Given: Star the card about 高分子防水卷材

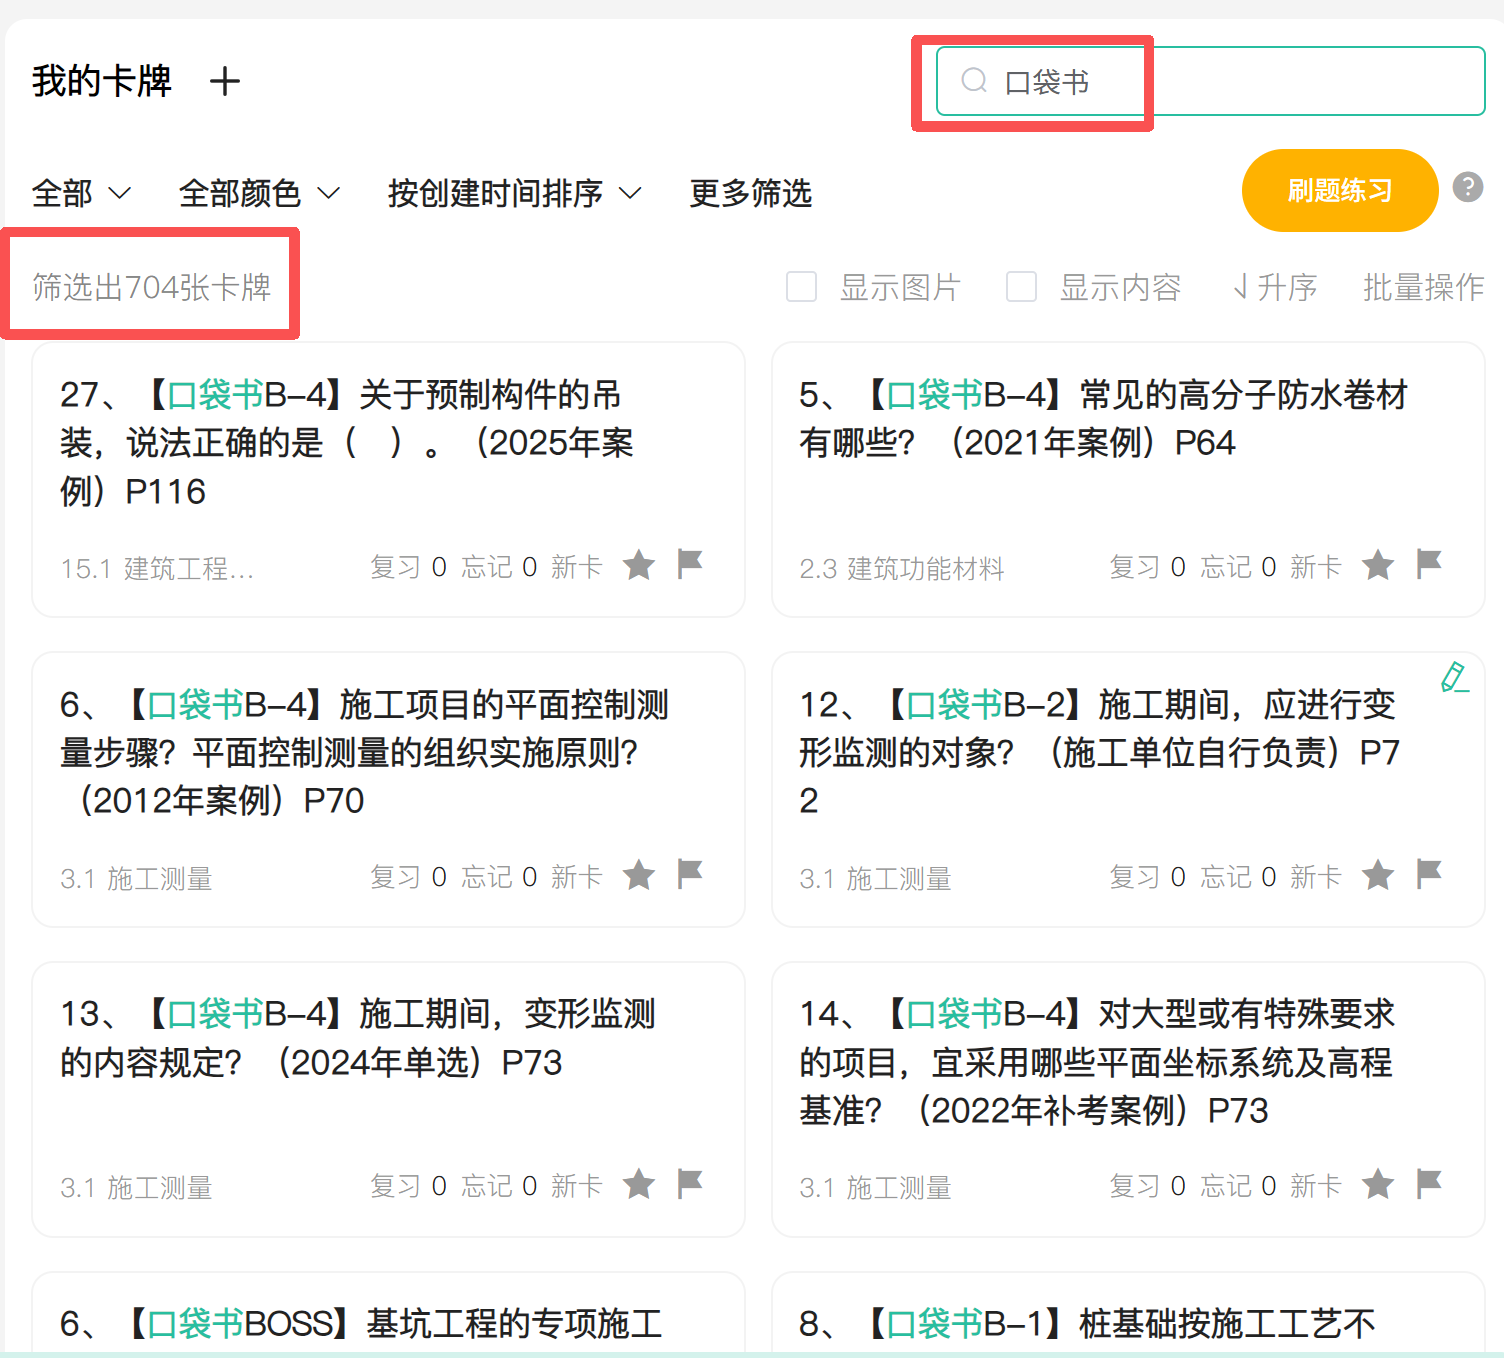Looking at the screenshot, I should (x=1378, y=565).
